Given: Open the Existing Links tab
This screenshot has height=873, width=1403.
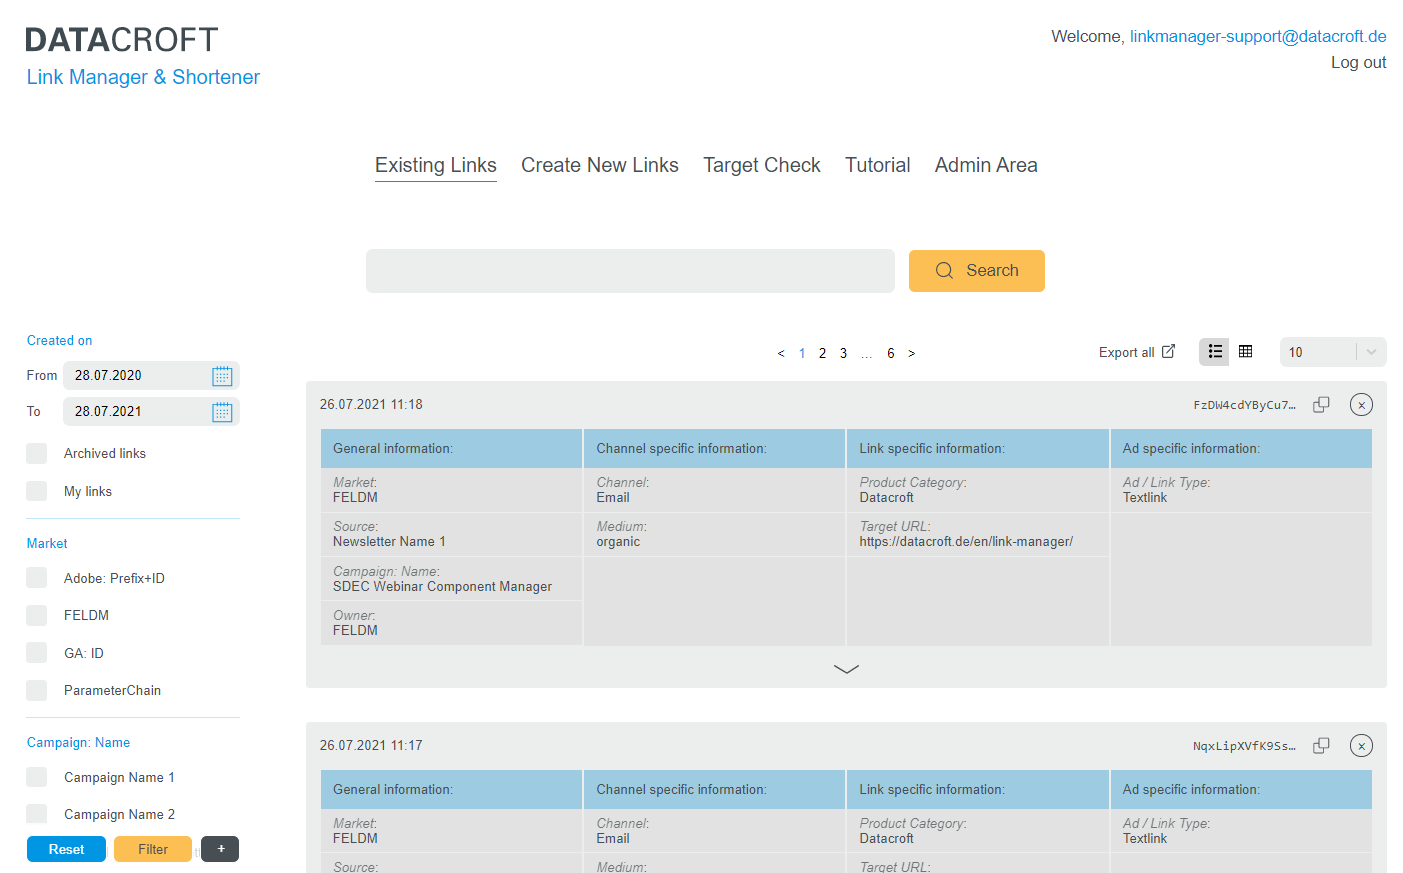Looking at the screenshot, I should pyautogui.click(x=436, y=166).
